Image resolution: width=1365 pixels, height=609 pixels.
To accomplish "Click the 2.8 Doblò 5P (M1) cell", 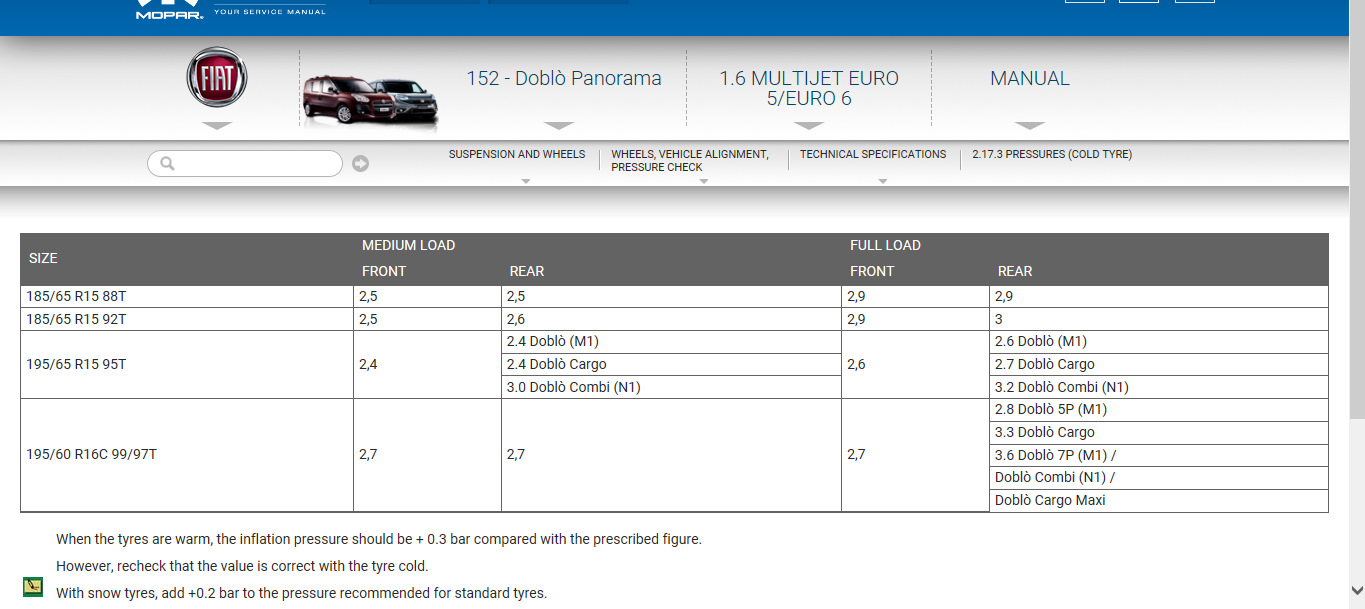I will click(1159, 410).
